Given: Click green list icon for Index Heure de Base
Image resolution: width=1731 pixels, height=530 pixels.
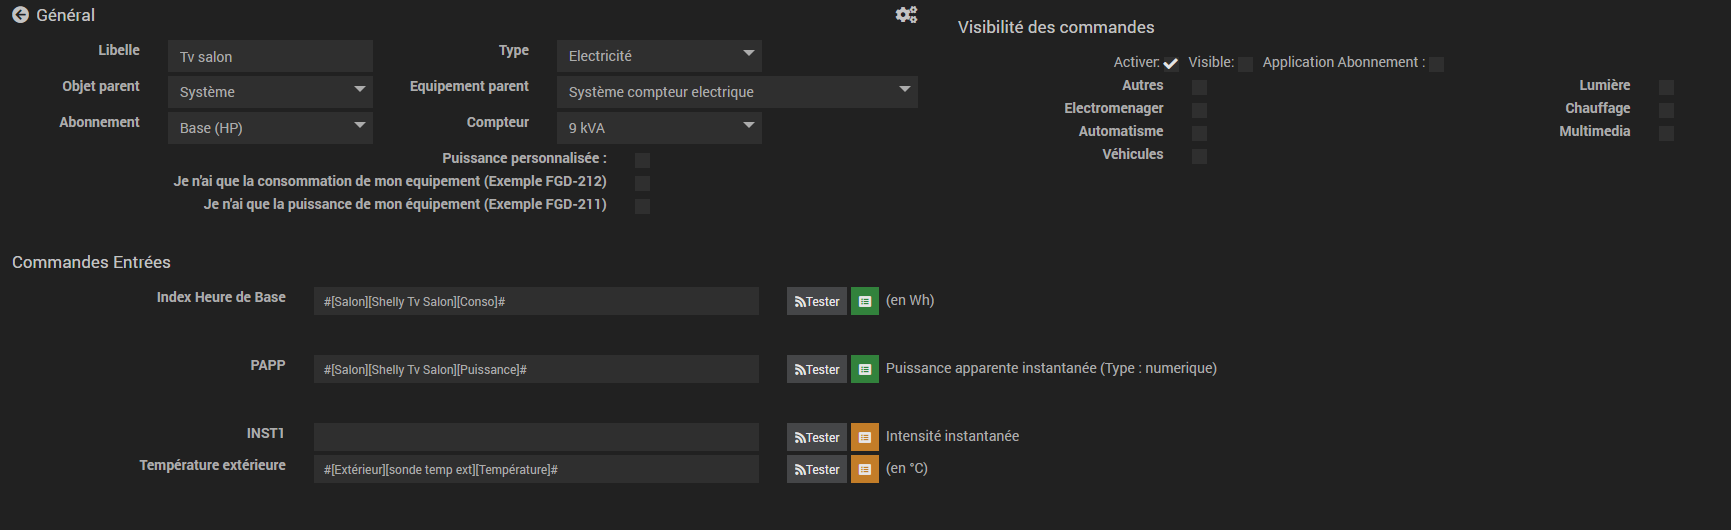Looking at the screenshot, I should (864, 301).
